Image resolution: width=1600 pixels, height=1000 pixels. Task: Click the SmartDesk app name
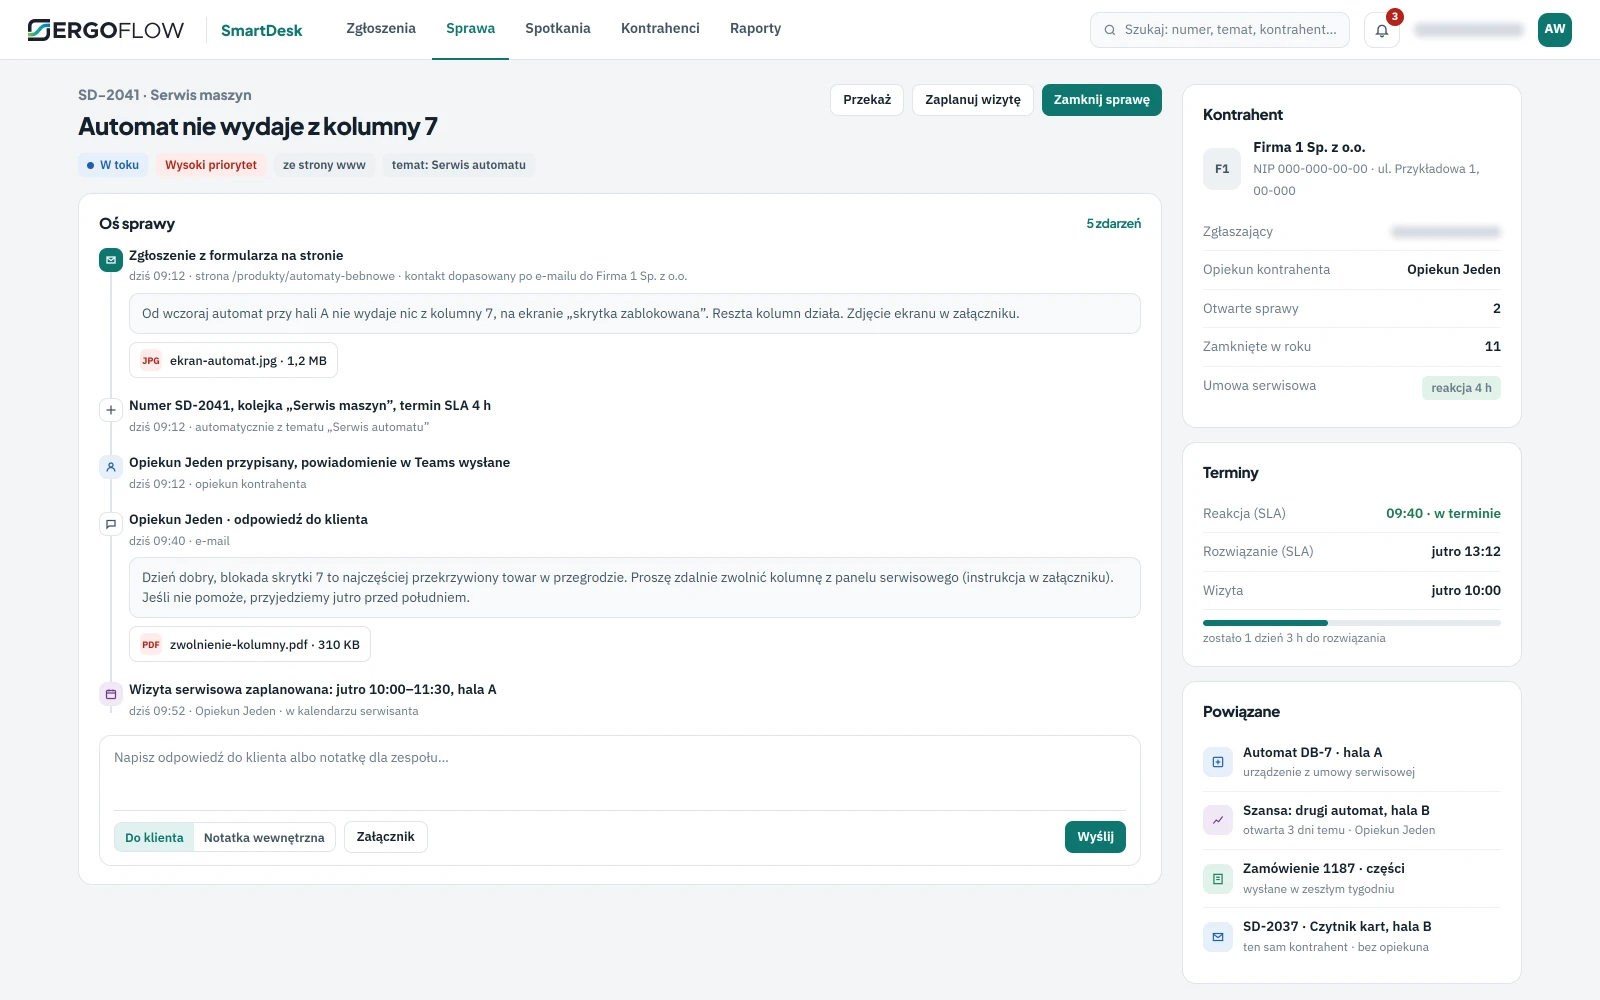(x=261, y=30)
